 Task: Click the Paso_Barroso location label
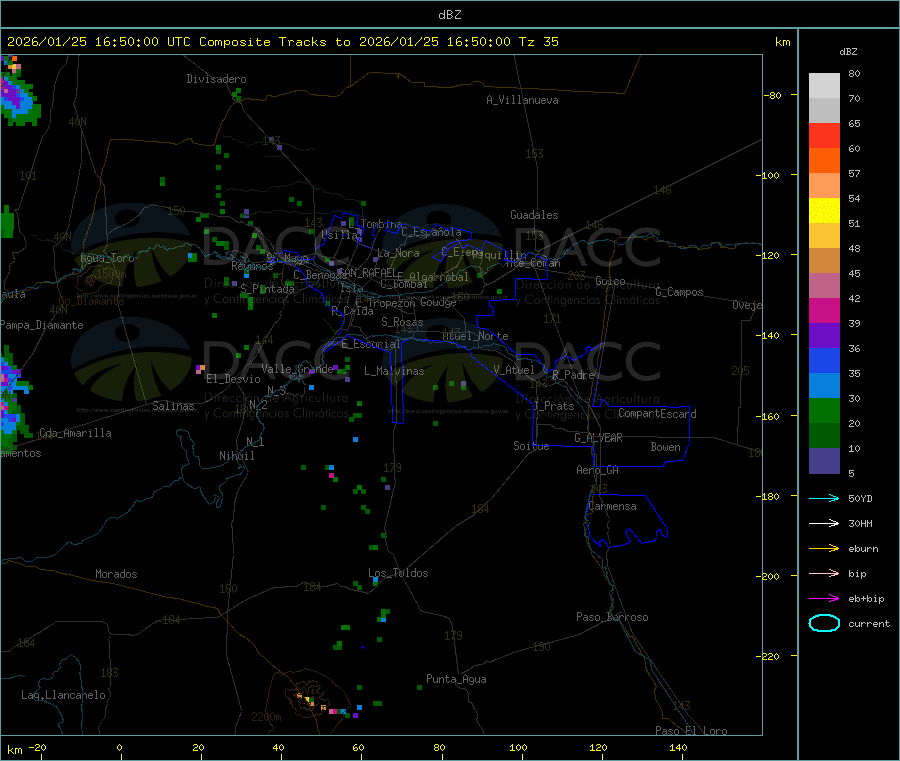click(x=612, y=617)
